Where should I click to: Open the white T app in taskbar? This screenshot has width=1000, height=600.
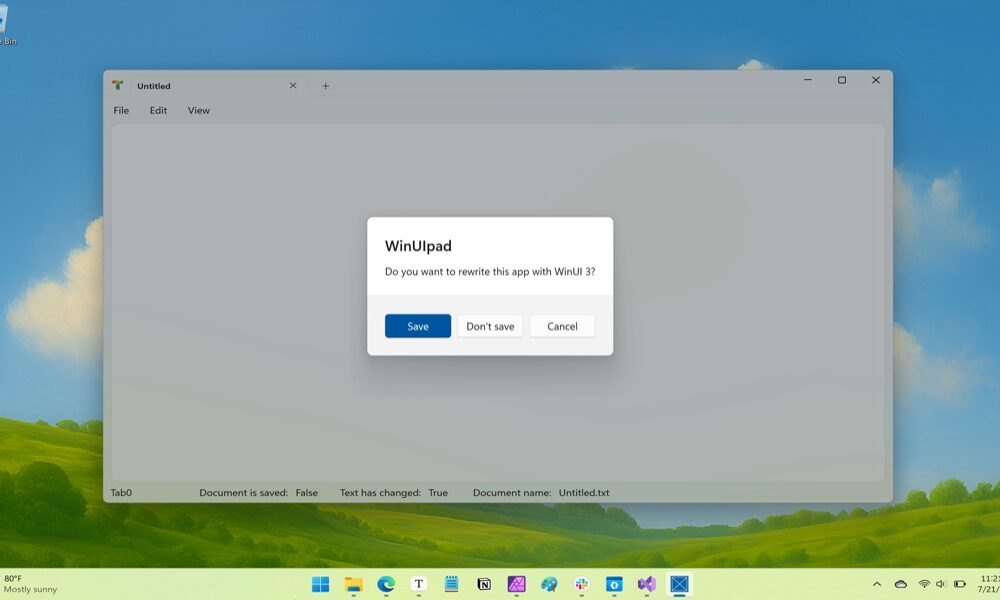tap(418, 583)
